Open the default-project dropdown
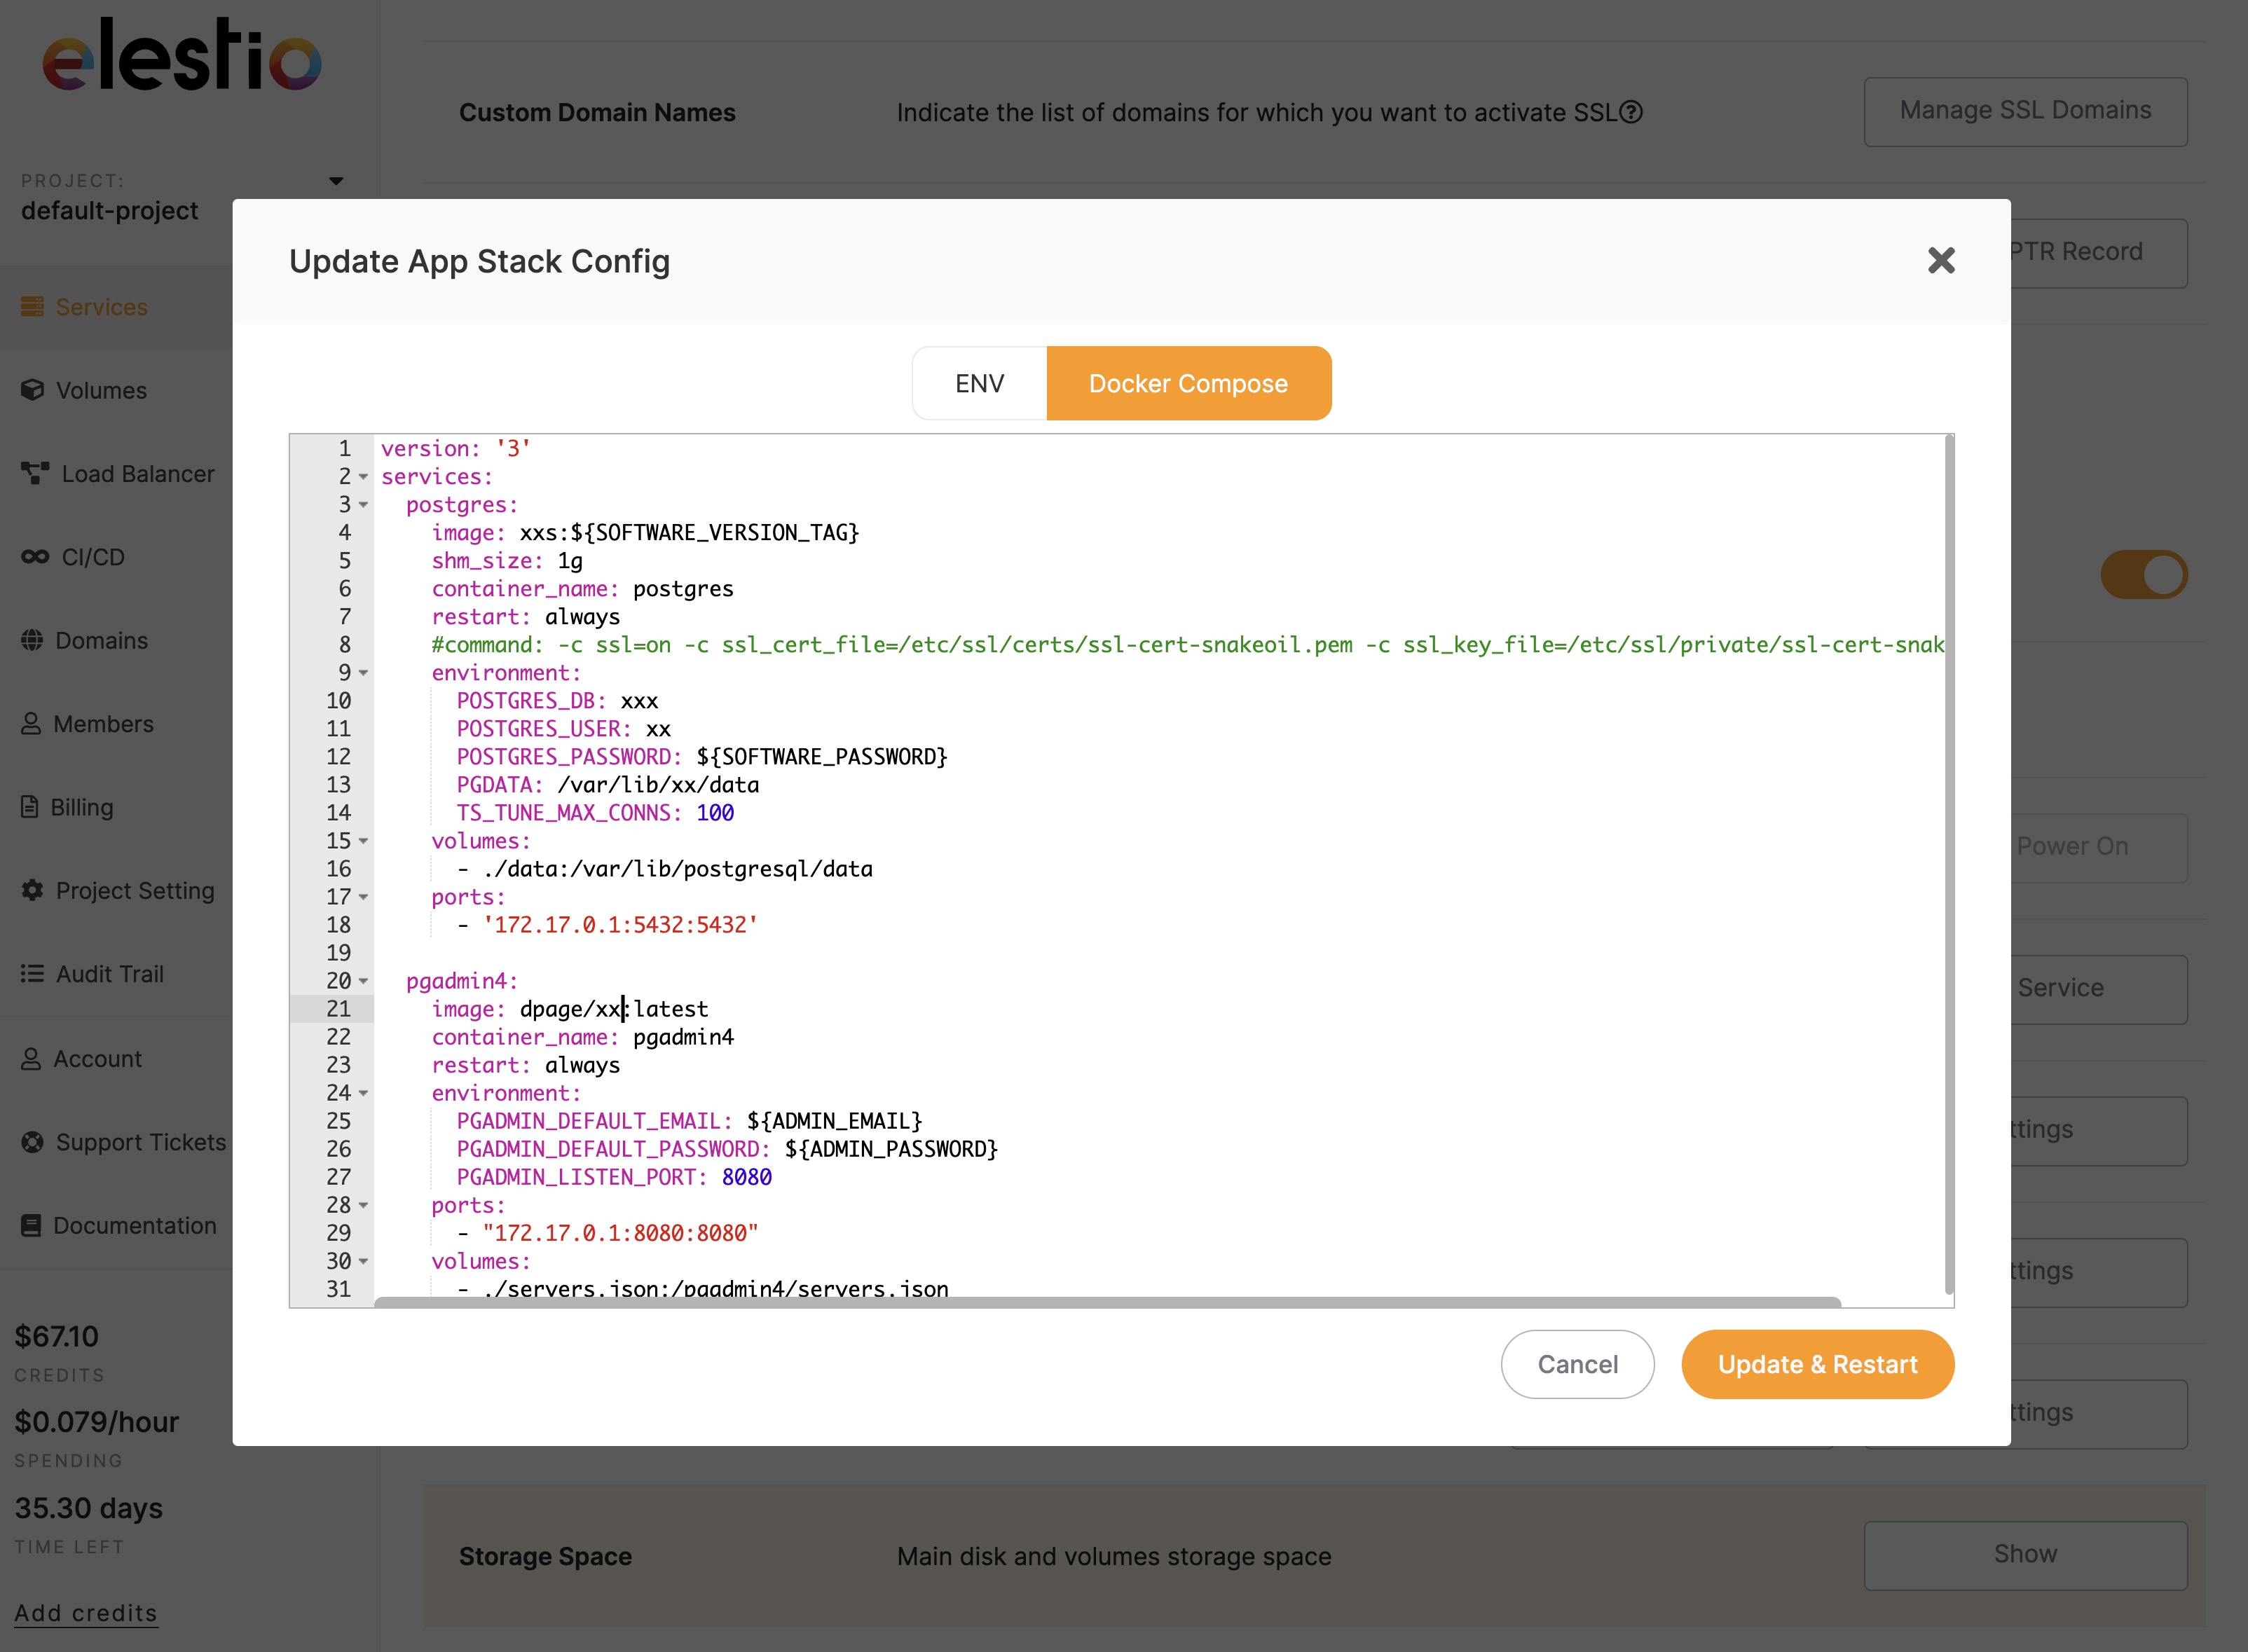Screen dimensions: 2248x1652 (336, 181)
